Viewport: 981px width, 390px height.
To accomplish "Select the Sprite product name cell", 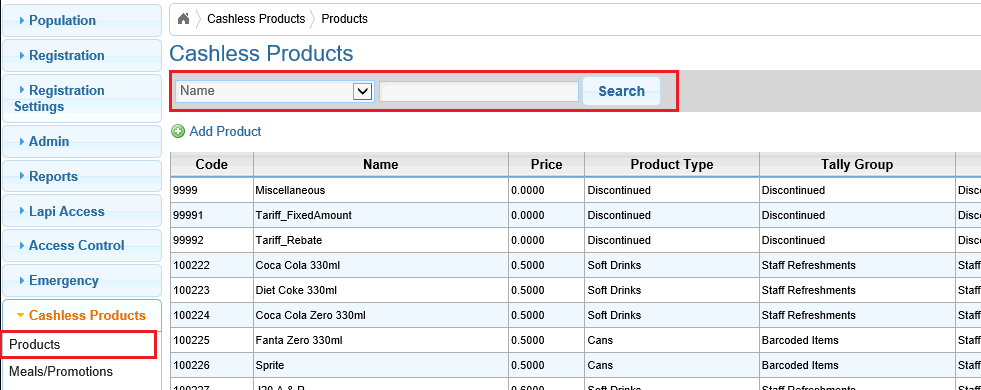I will [380, 366].
